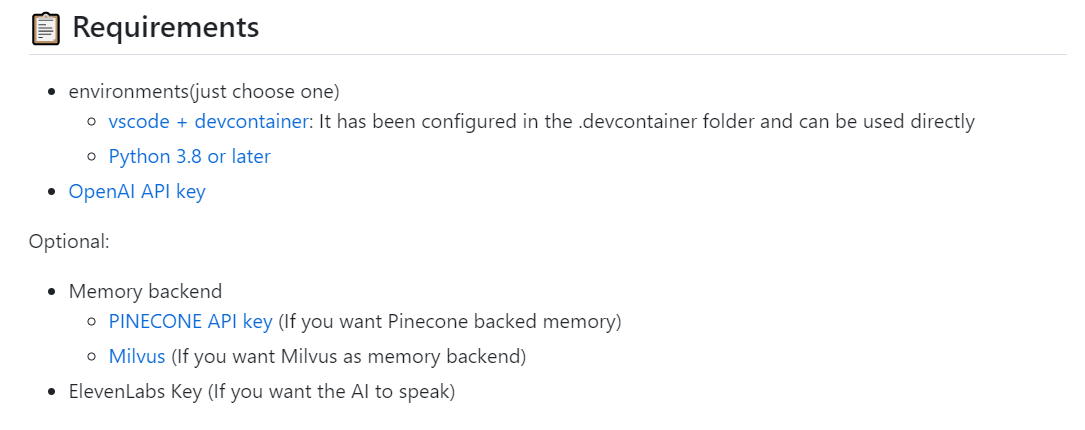The height and width of the screenshot is (430, 1085).
Task: Open the OpenAI API key link
Action: coord(137,191)
